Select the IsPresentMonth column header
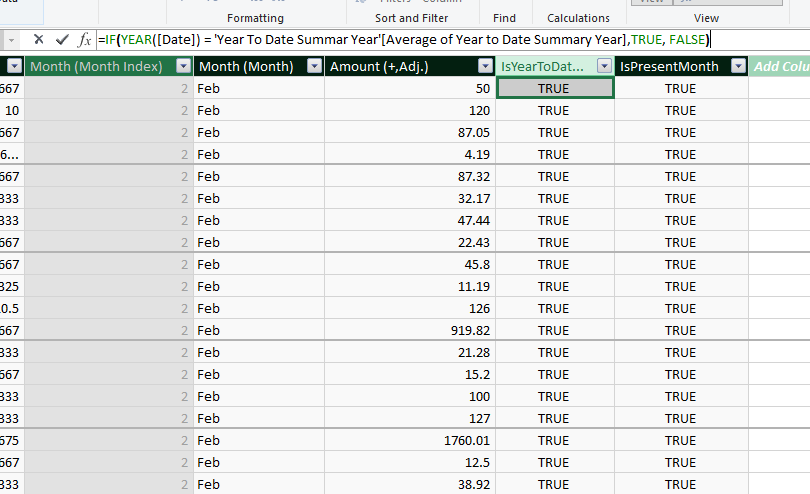The image size is (810, 494). [670, 66]
